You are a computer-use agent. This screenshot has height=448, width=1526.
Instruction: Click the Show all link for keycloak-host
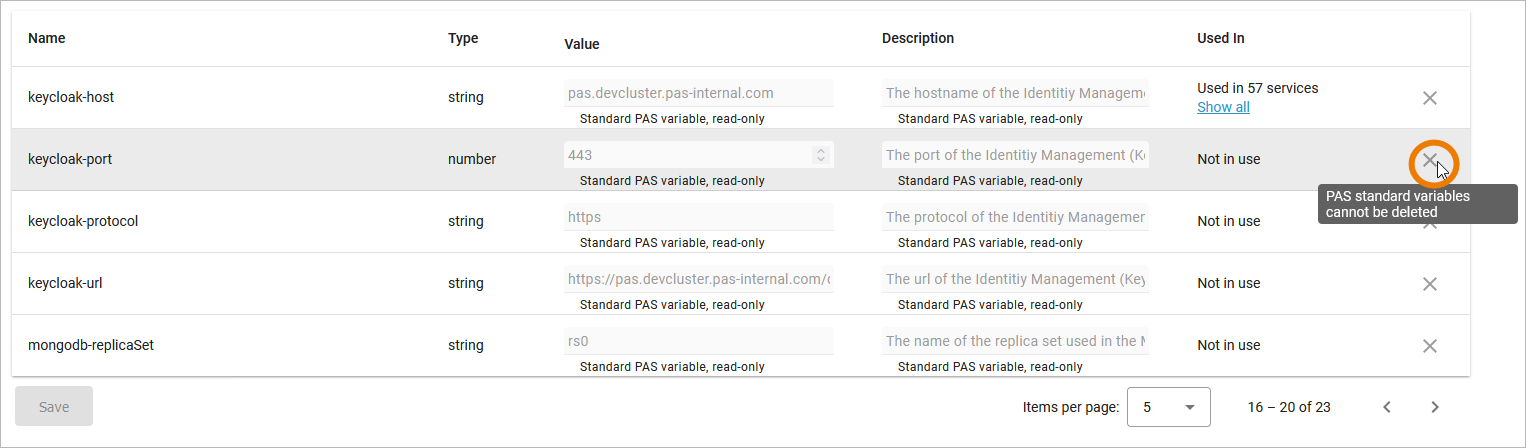point(1223,107)
